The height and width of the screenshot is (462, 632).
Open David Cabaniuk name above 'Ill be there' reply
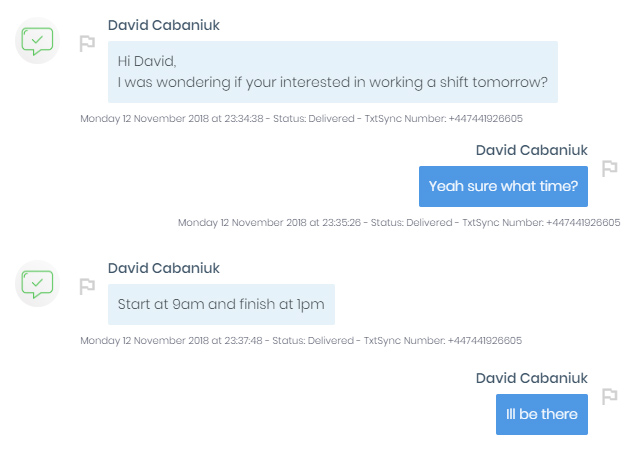(532, 378)
